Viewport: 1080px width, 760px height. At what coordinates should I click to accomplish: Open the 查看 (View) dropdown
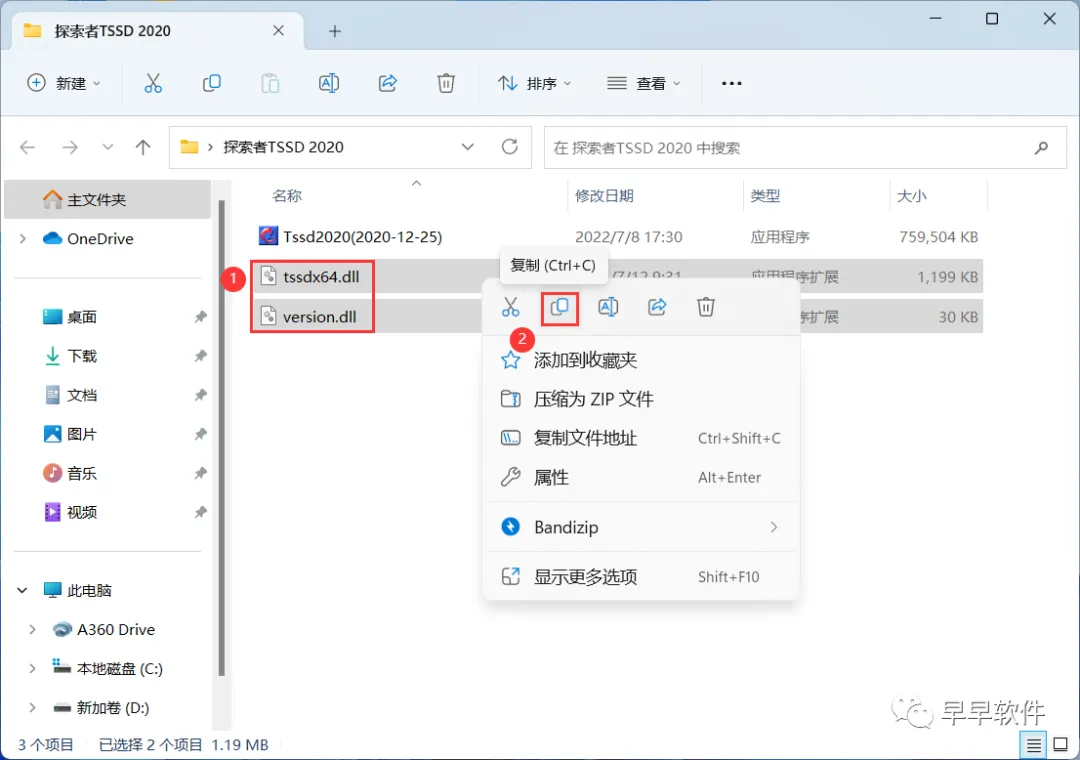click(x=643, y=83)
